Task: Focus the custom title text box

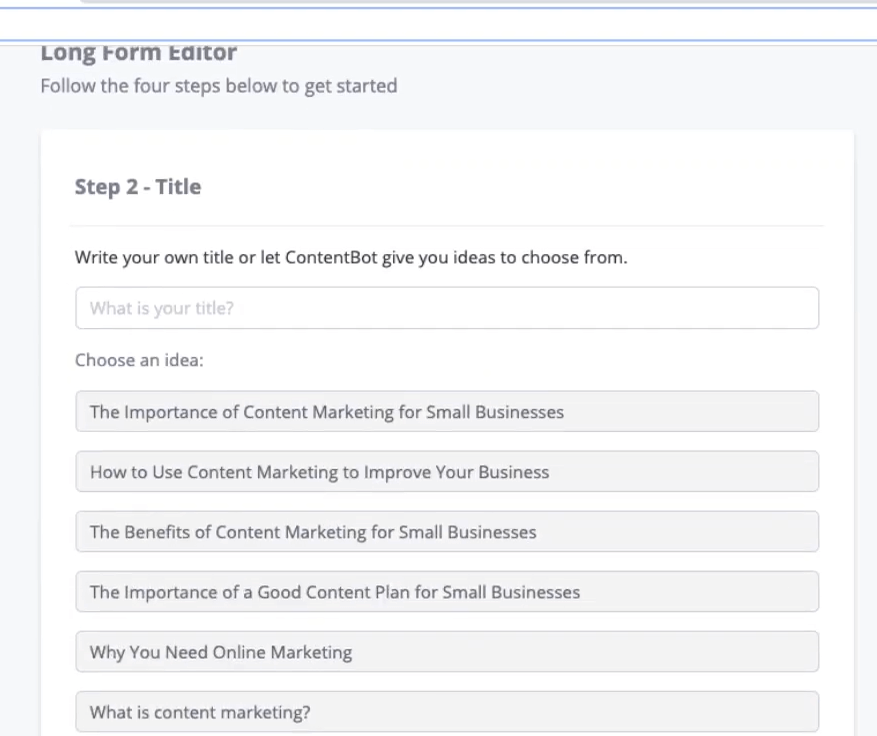Action: [447, 308]
